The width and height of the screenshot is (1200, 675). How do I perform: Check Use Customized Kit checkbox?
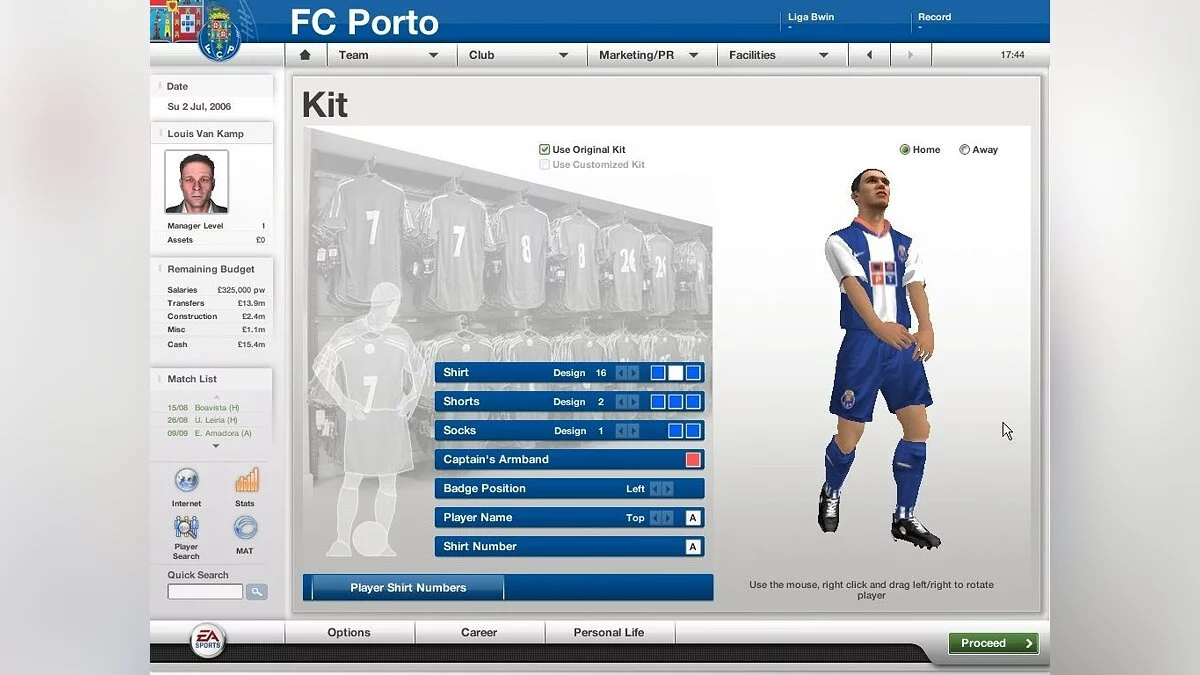544,165
